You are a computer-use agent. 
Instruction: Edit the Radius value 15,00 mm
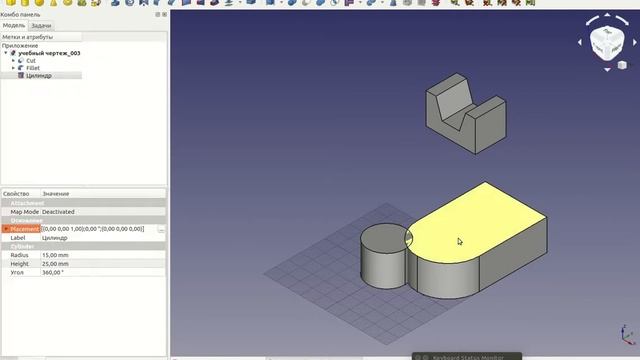pyautogui.click(x=103, y=255)
